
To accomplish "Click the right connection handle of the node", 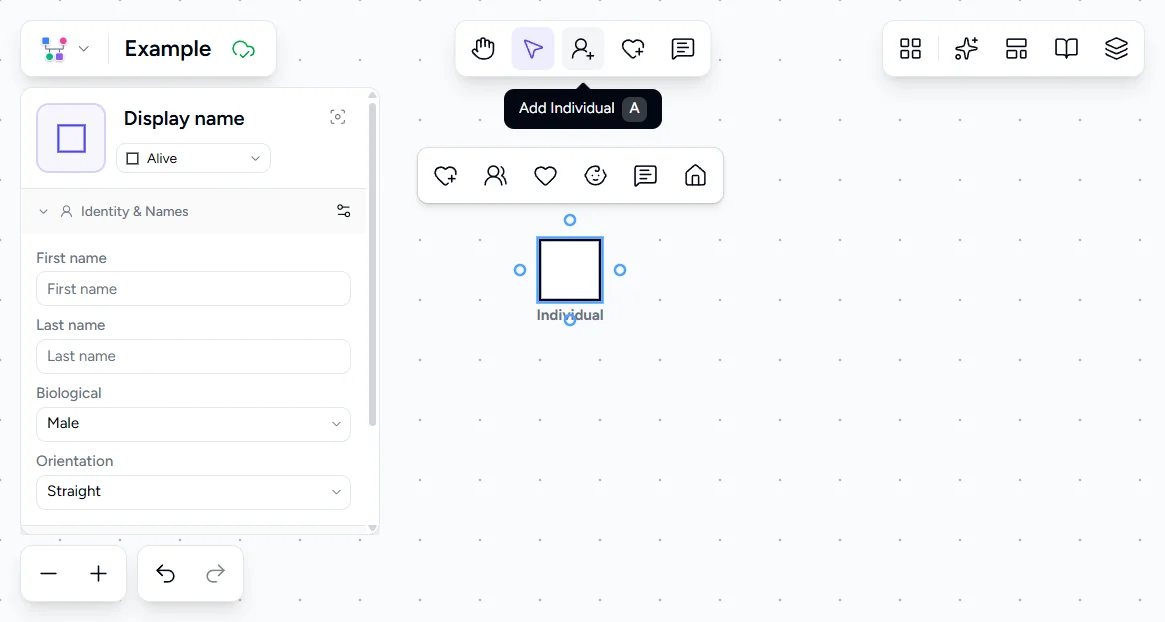I will (620, 270).
